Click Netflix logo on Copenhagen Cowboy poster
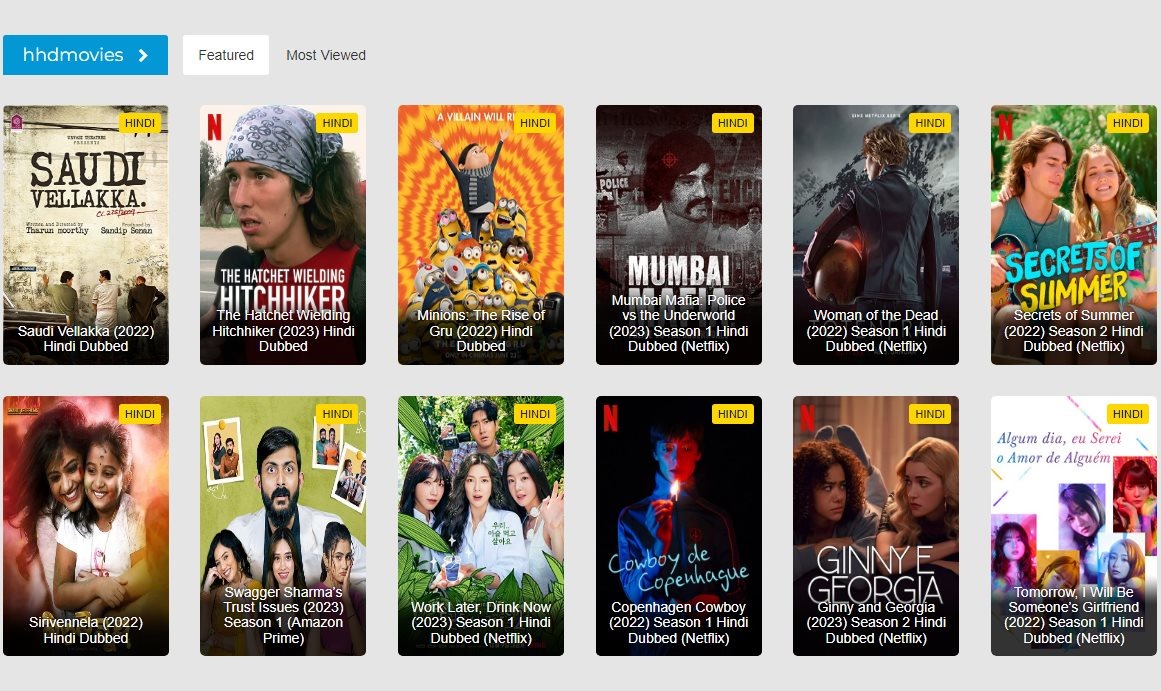The image size is (1161, 691). 610,416
